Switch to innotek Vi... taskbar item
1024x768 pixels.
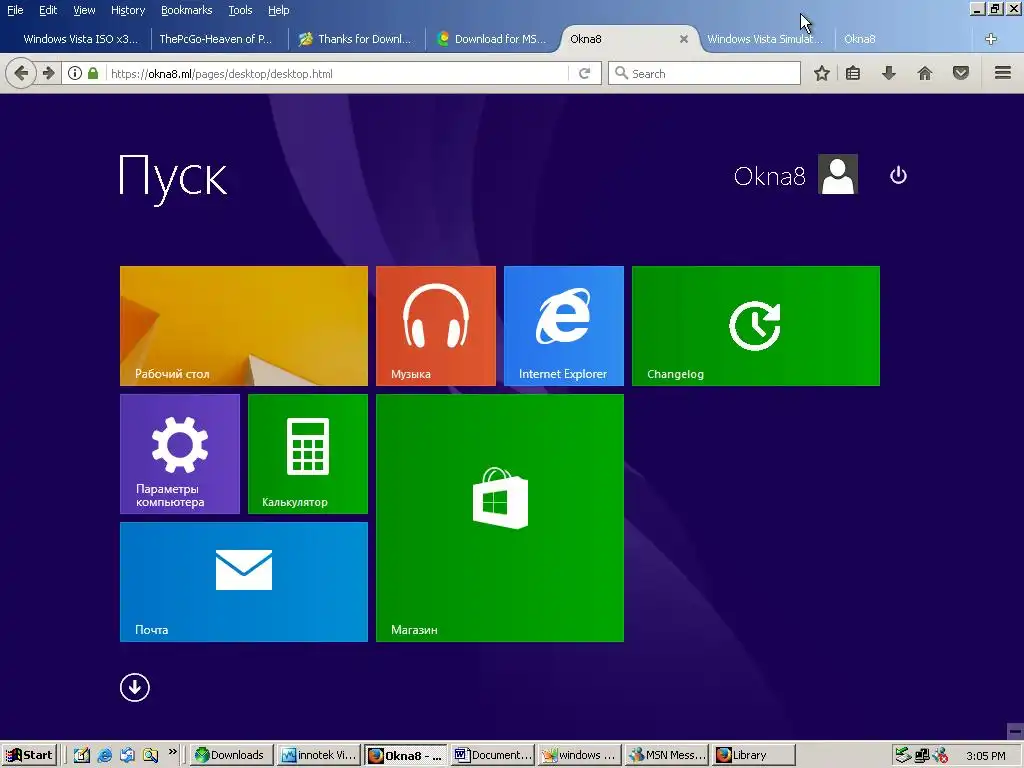[319, 755]
